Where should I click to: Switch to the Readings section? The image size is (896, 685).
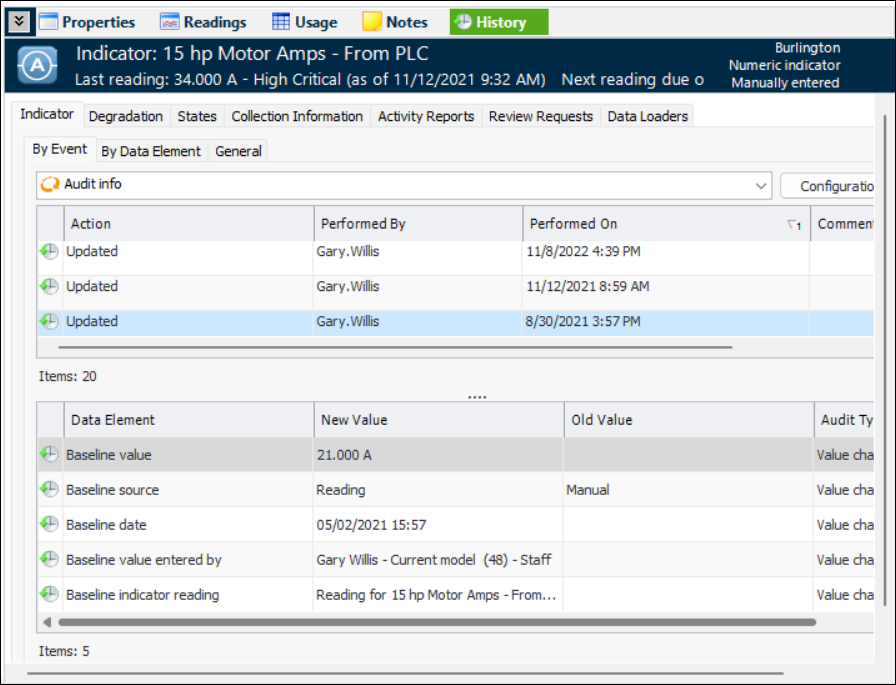204,22
